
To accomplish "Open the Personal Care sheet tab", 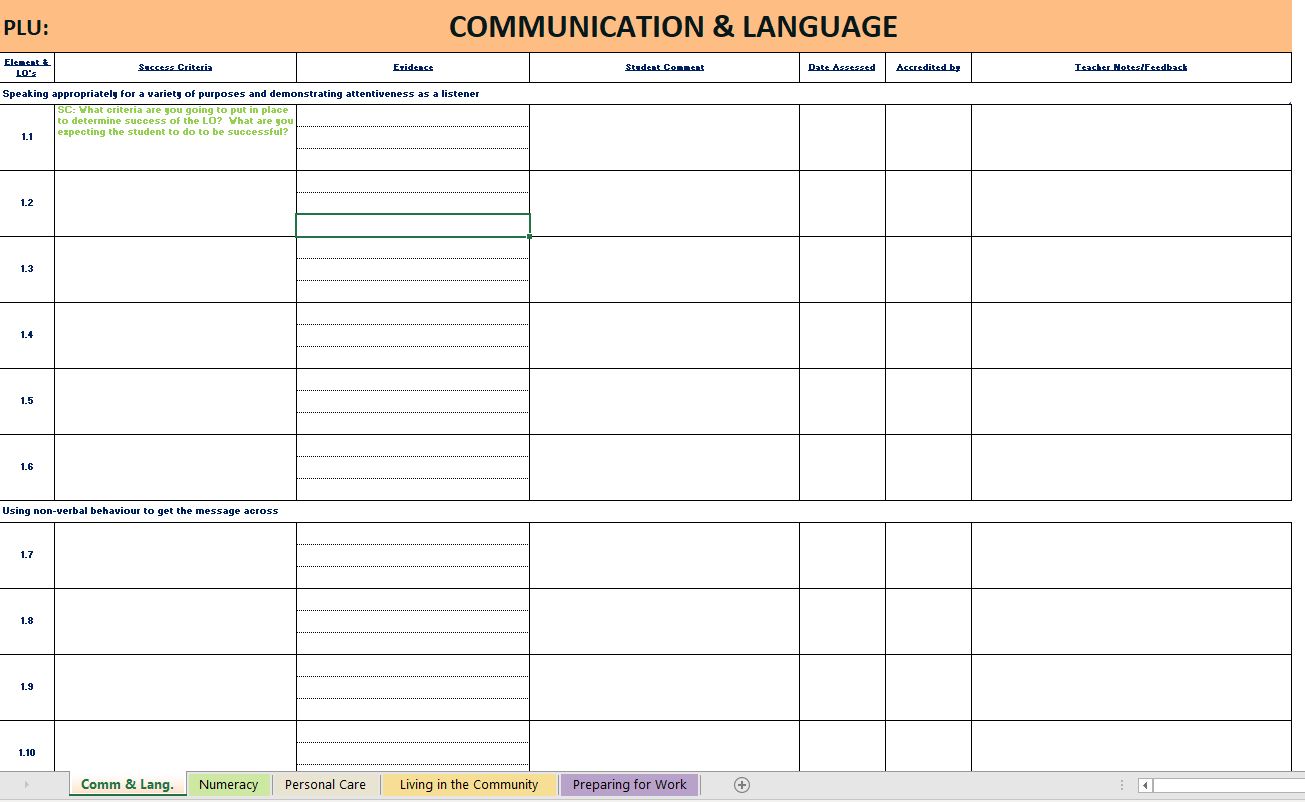I will click(x=325, y=785).
